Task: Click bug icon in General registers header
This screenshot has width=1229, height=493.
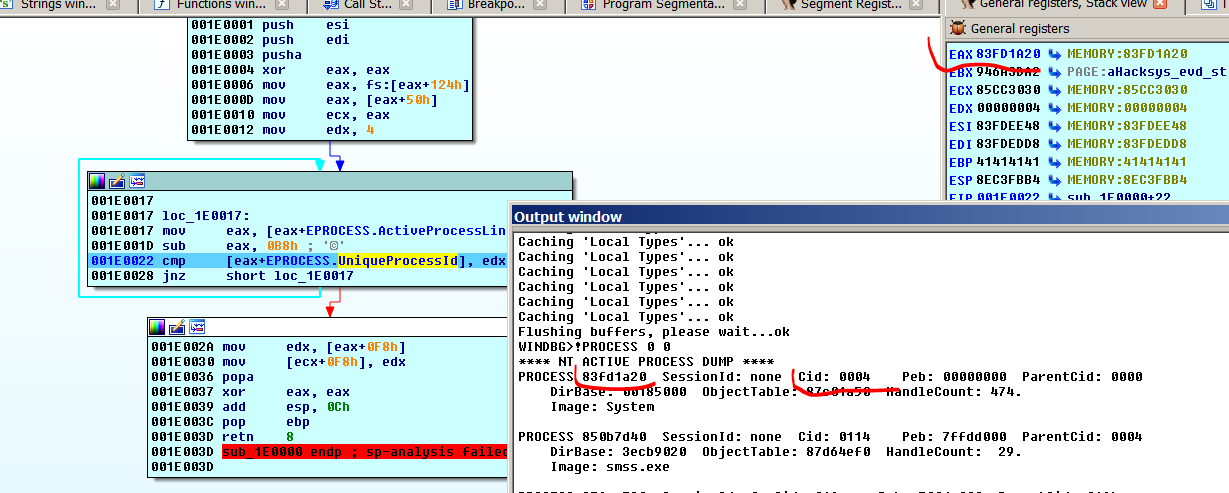Action: coord(958,29)
